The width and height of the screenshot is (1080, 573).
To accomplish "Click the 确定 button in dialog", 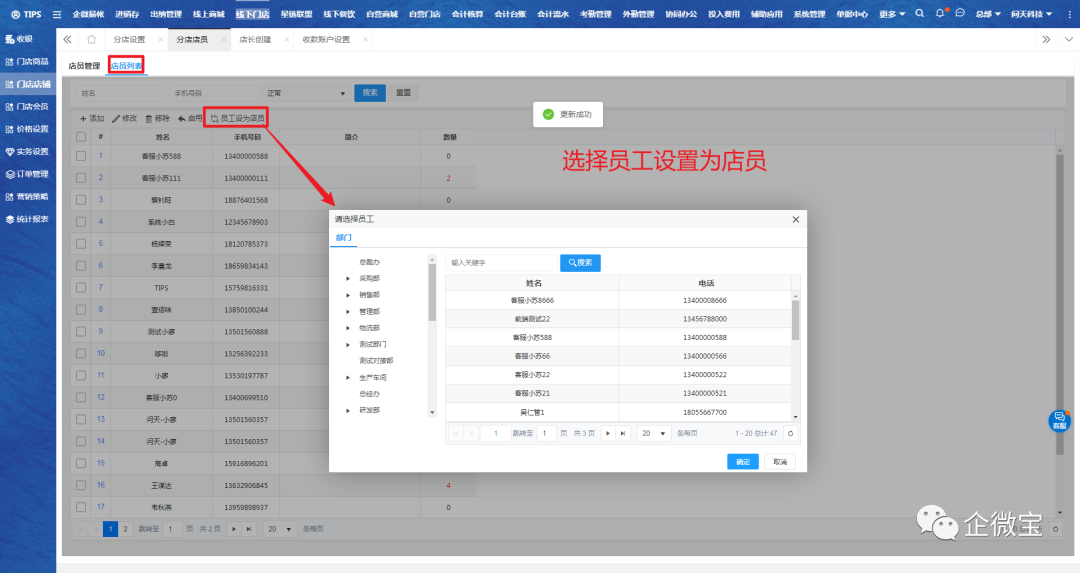I will tap(742, 461).
